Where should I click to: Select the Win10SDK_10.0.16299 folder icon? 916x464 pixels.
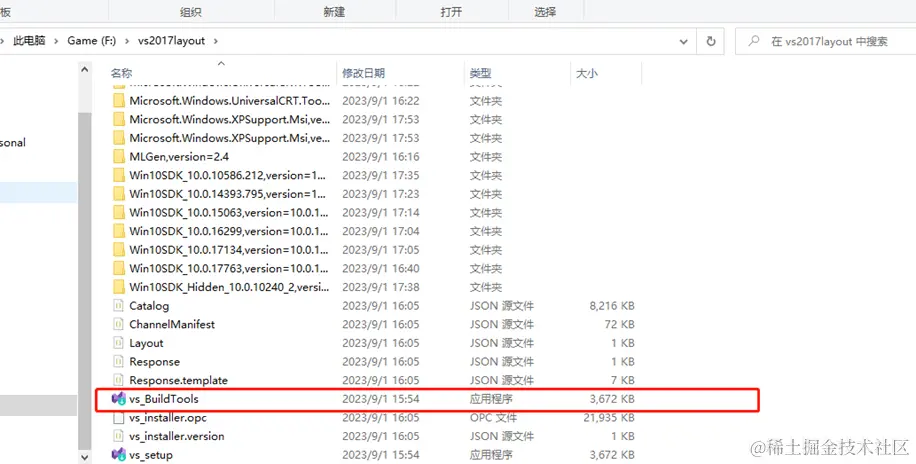pos(119,231)
